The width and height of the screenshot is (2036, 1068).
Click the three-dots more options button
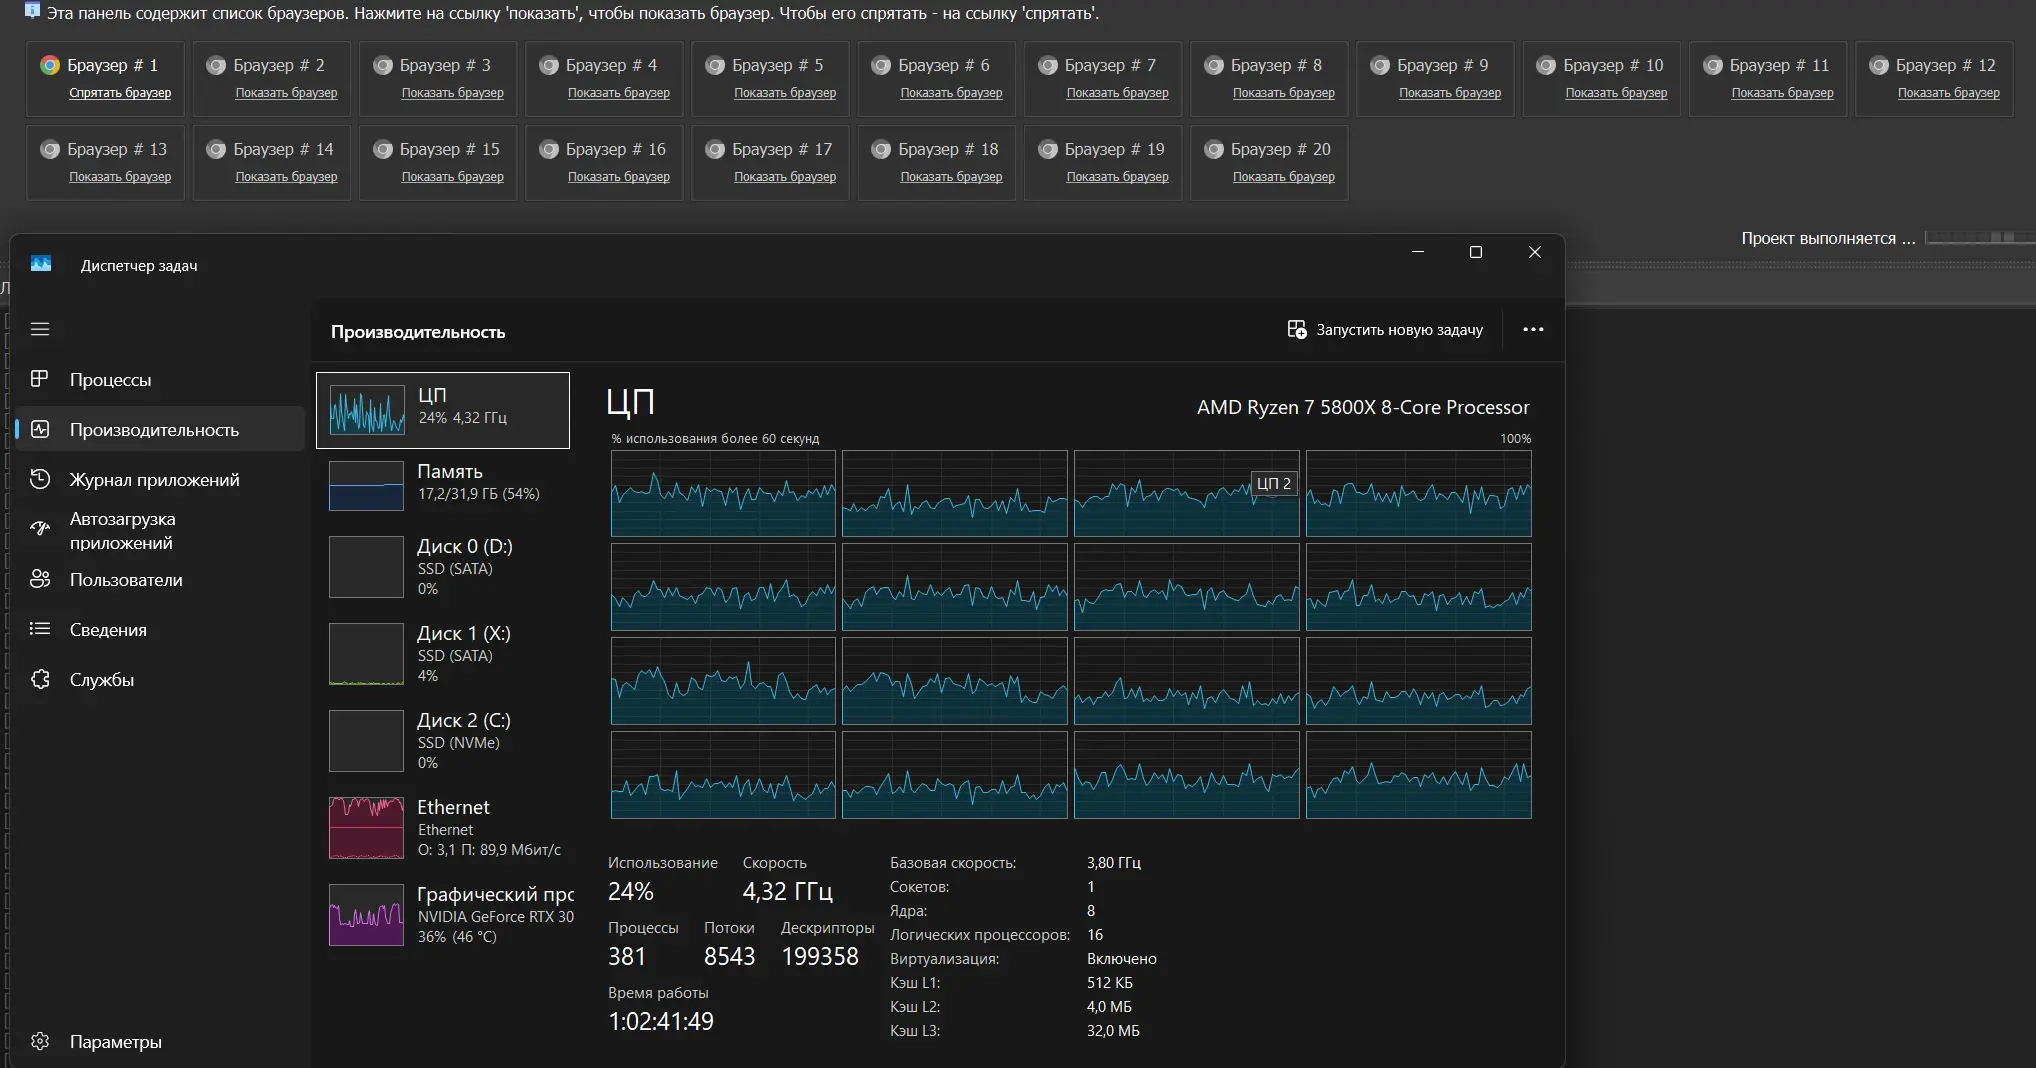1533,329
